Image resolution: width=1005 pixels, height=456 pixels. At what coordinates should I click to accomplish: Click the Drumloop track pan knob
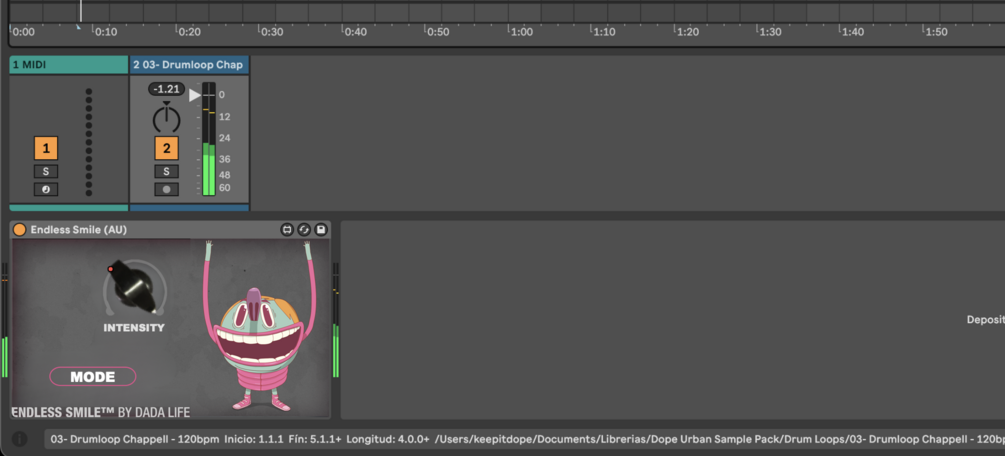(167, 119)
